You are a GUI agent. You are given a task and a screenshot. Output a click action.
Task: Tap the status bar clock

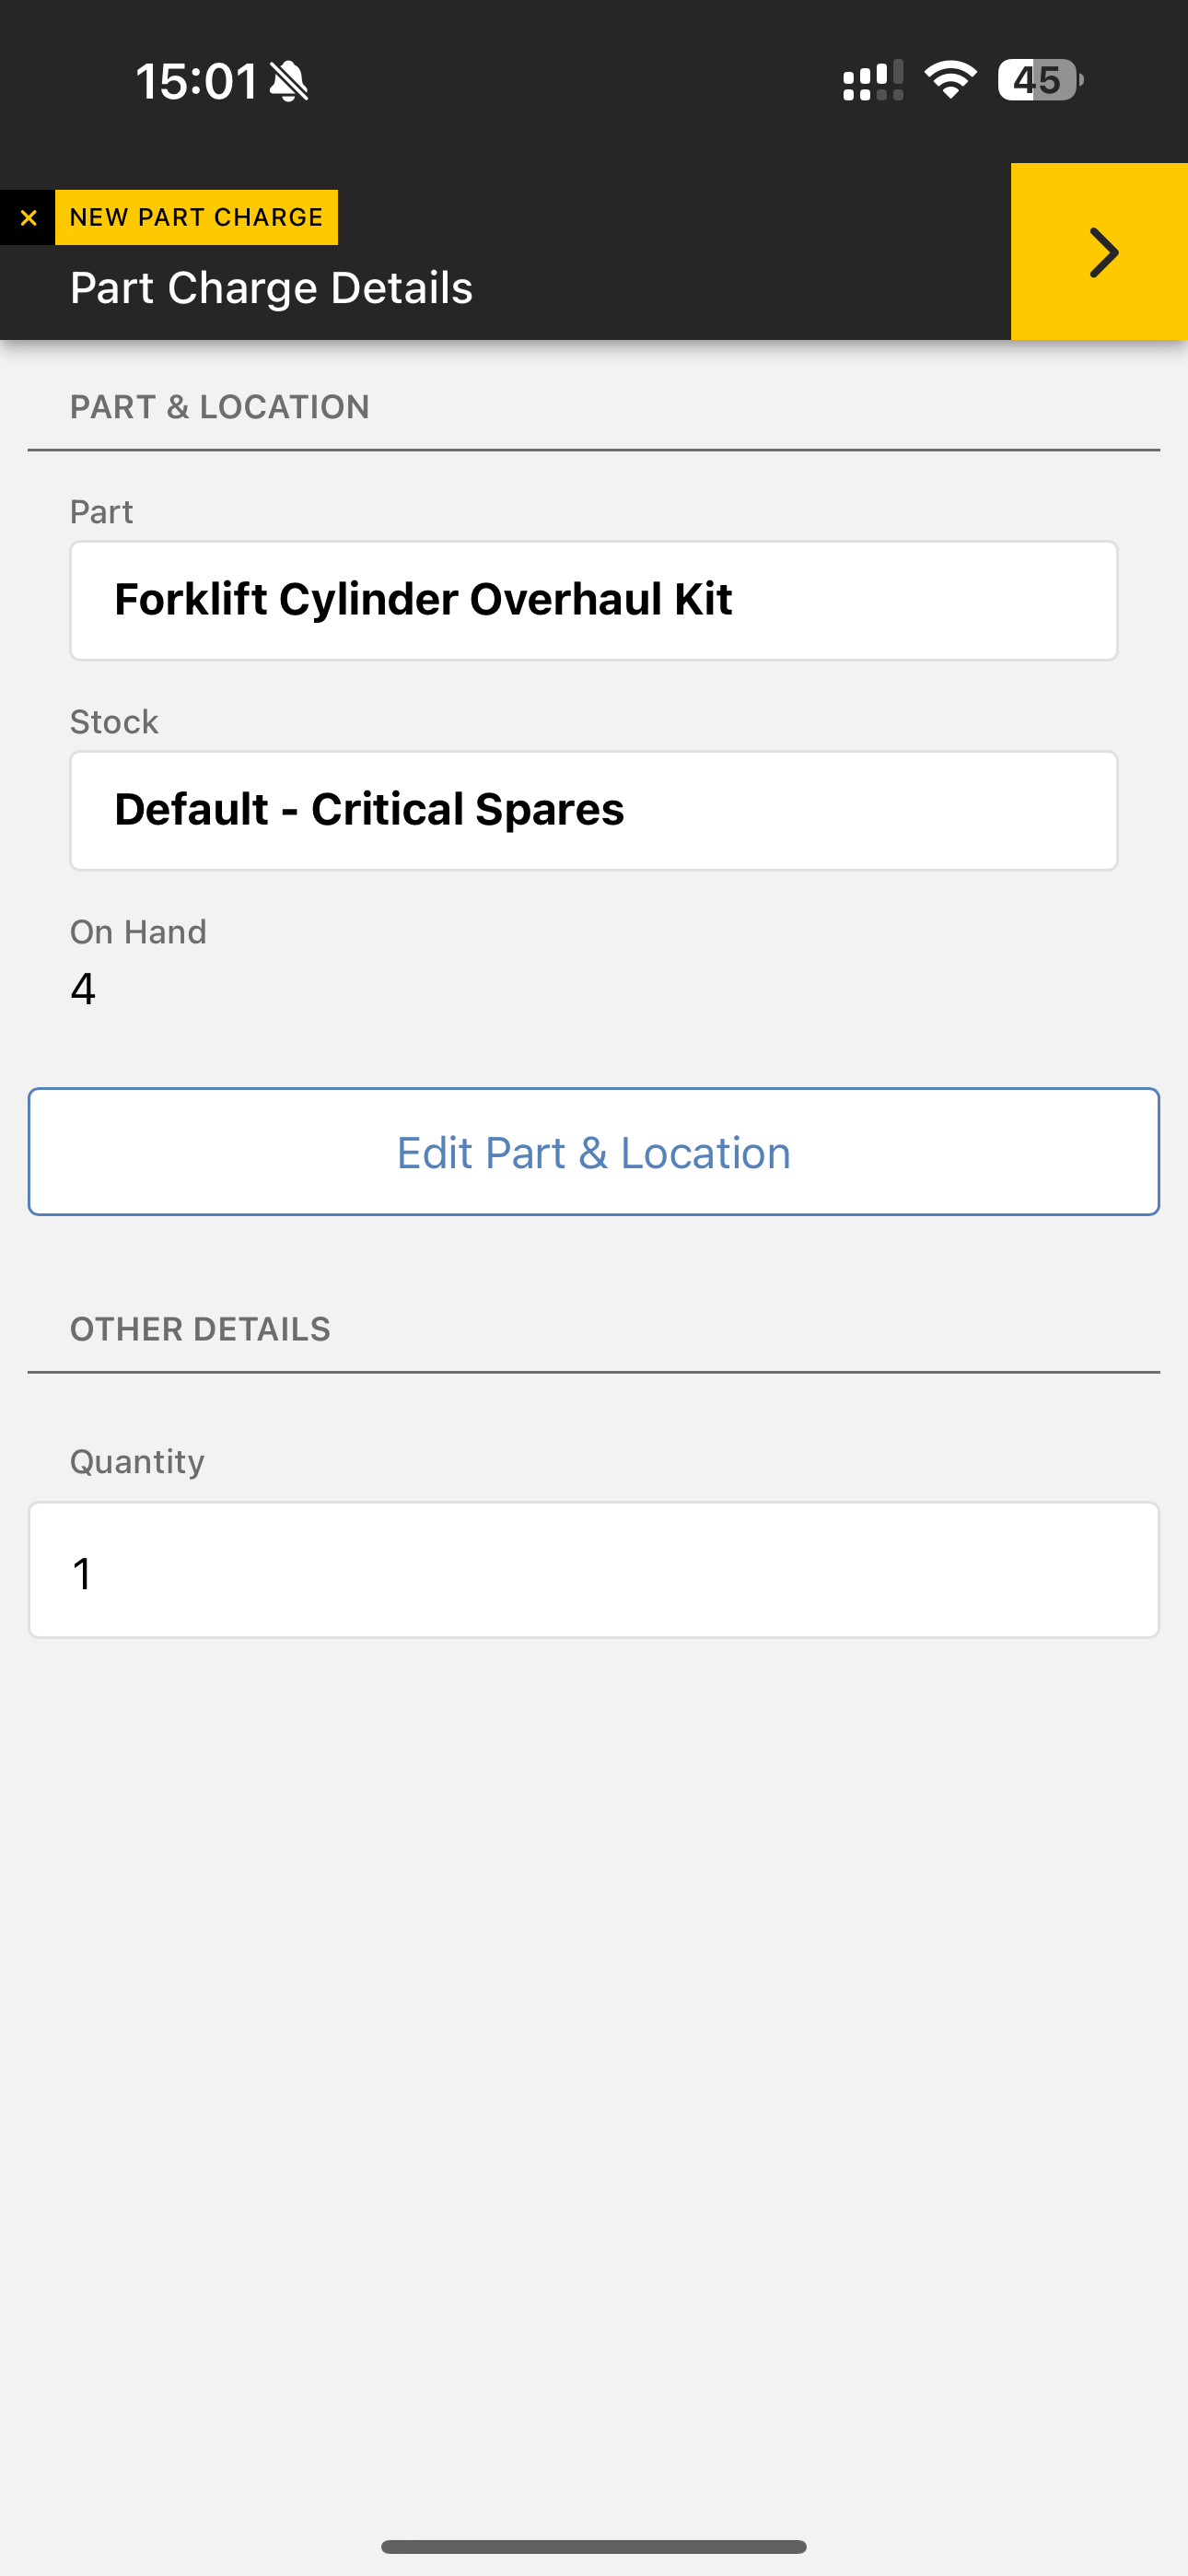click(x=197, y=81)
